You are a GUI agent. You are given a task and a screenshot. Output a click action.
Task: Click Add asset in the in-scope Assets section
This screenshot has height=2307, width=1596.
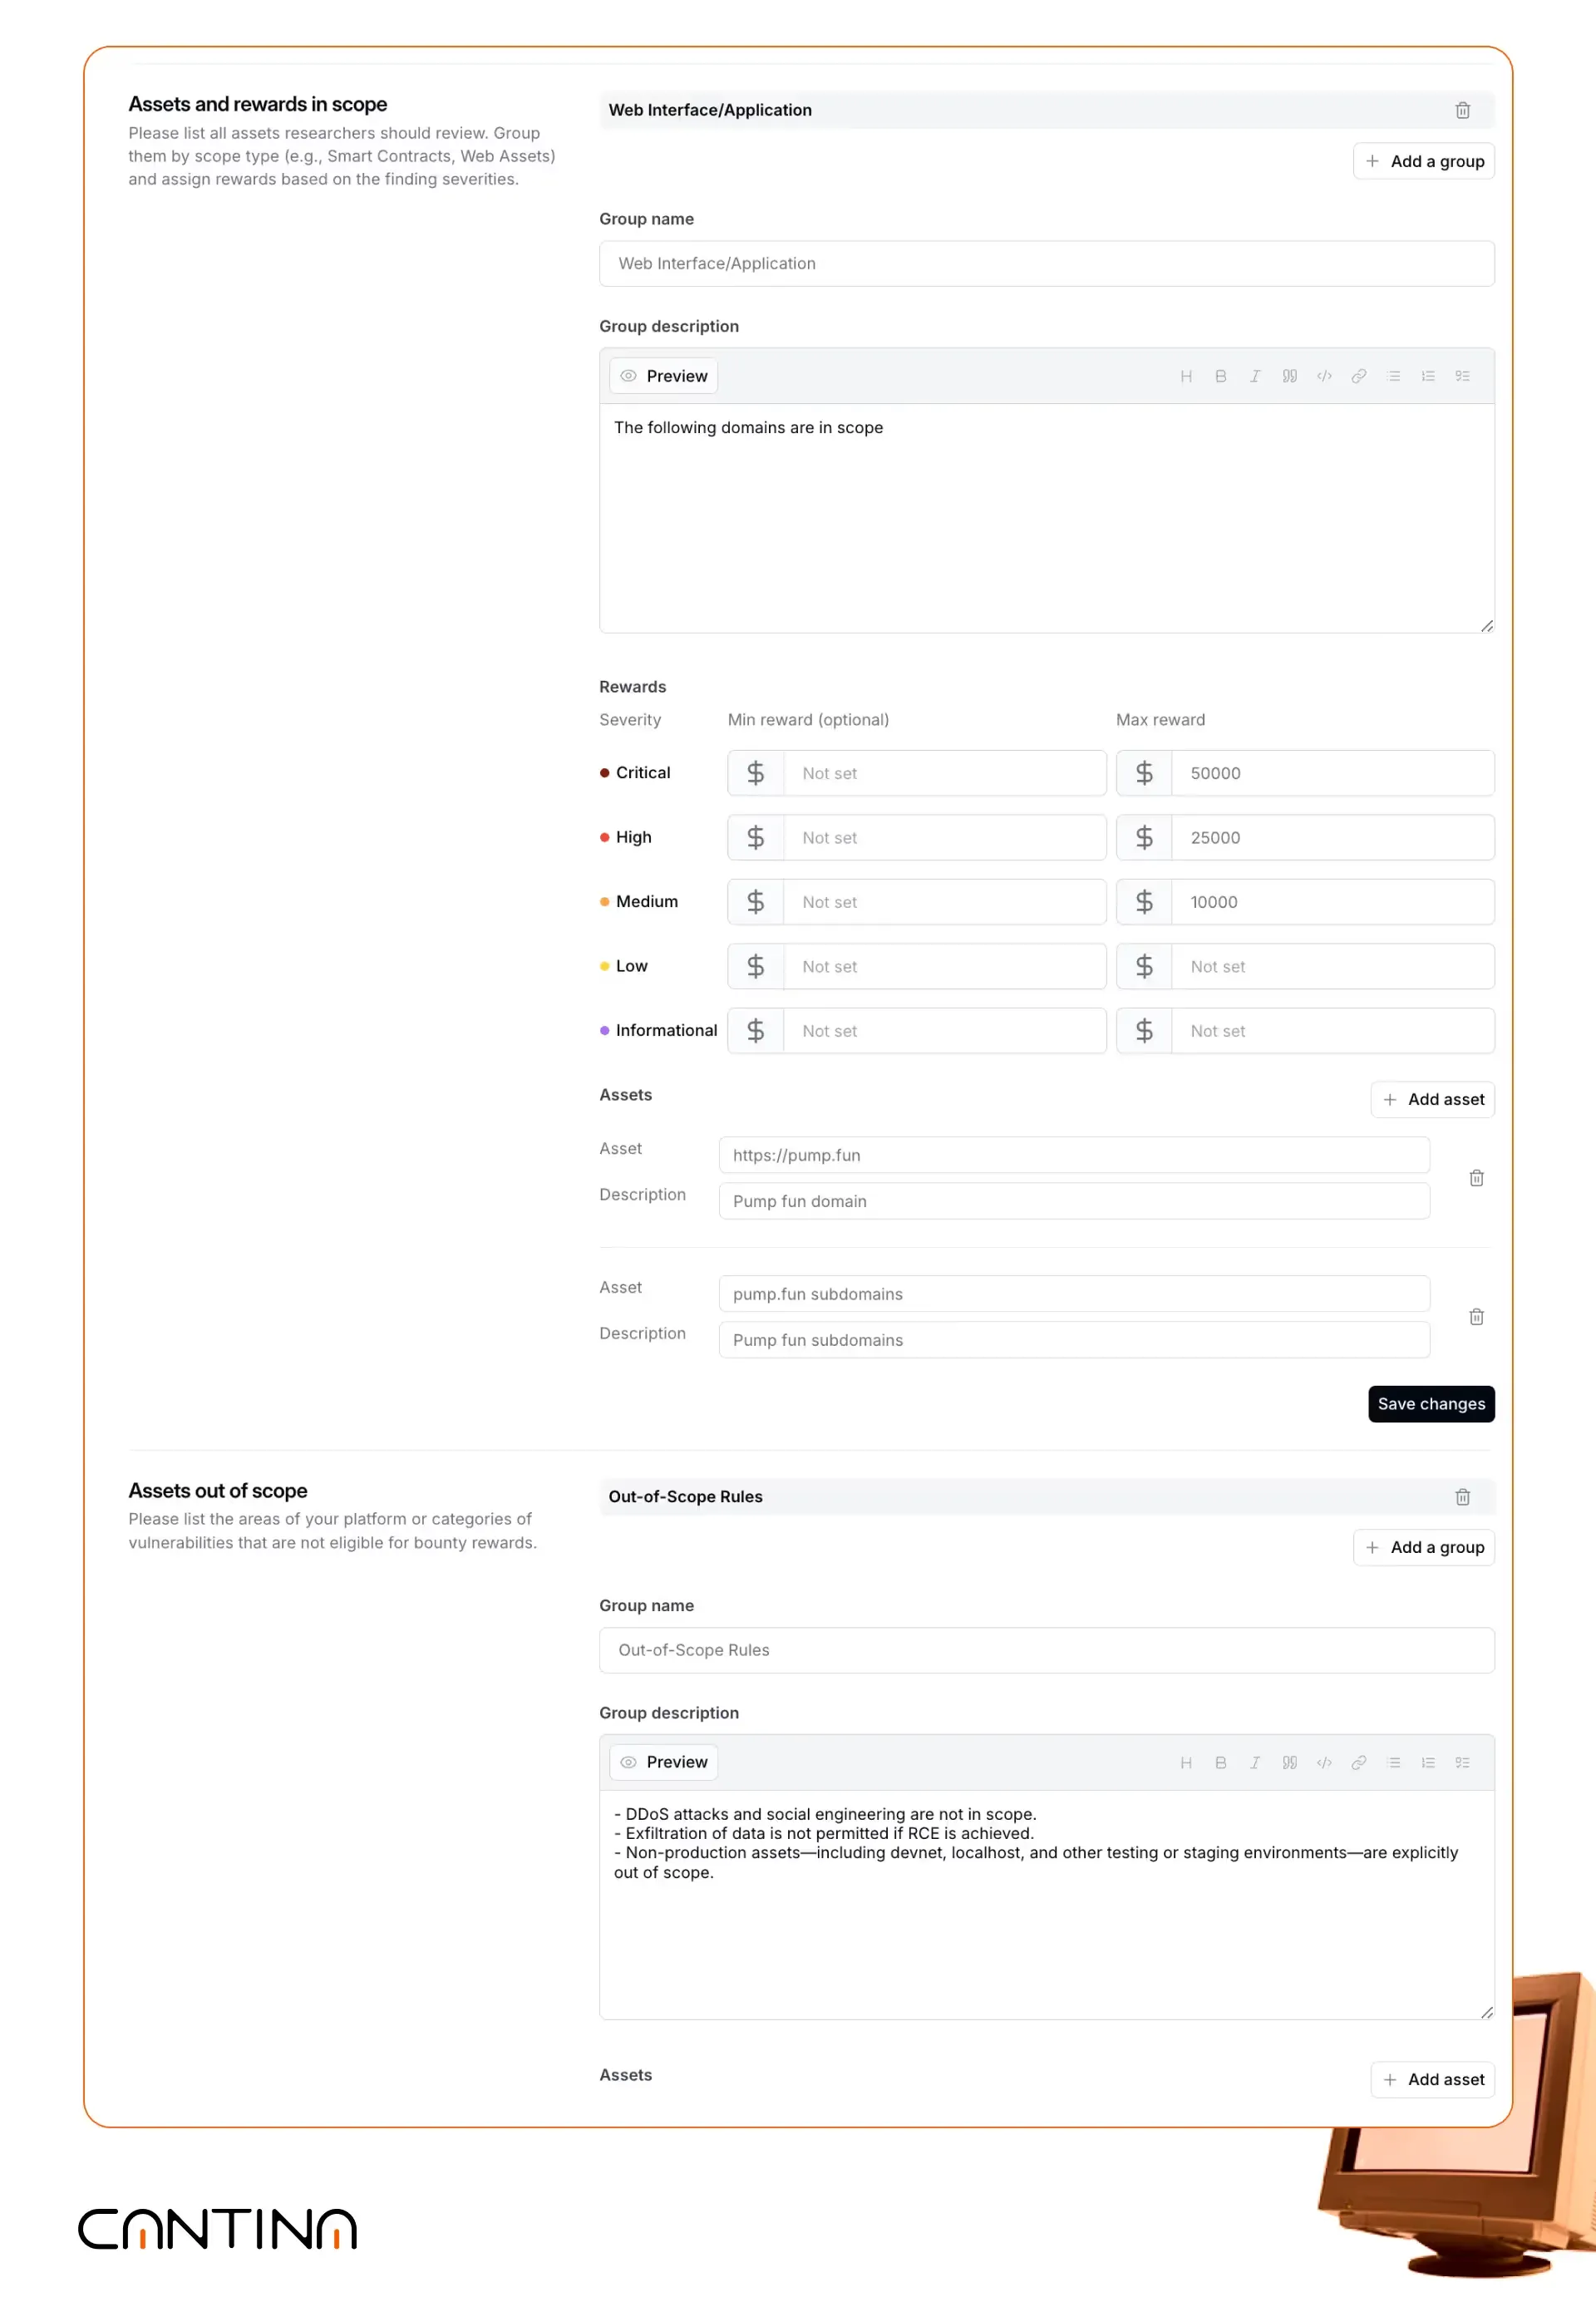tap(1432, 1099)
